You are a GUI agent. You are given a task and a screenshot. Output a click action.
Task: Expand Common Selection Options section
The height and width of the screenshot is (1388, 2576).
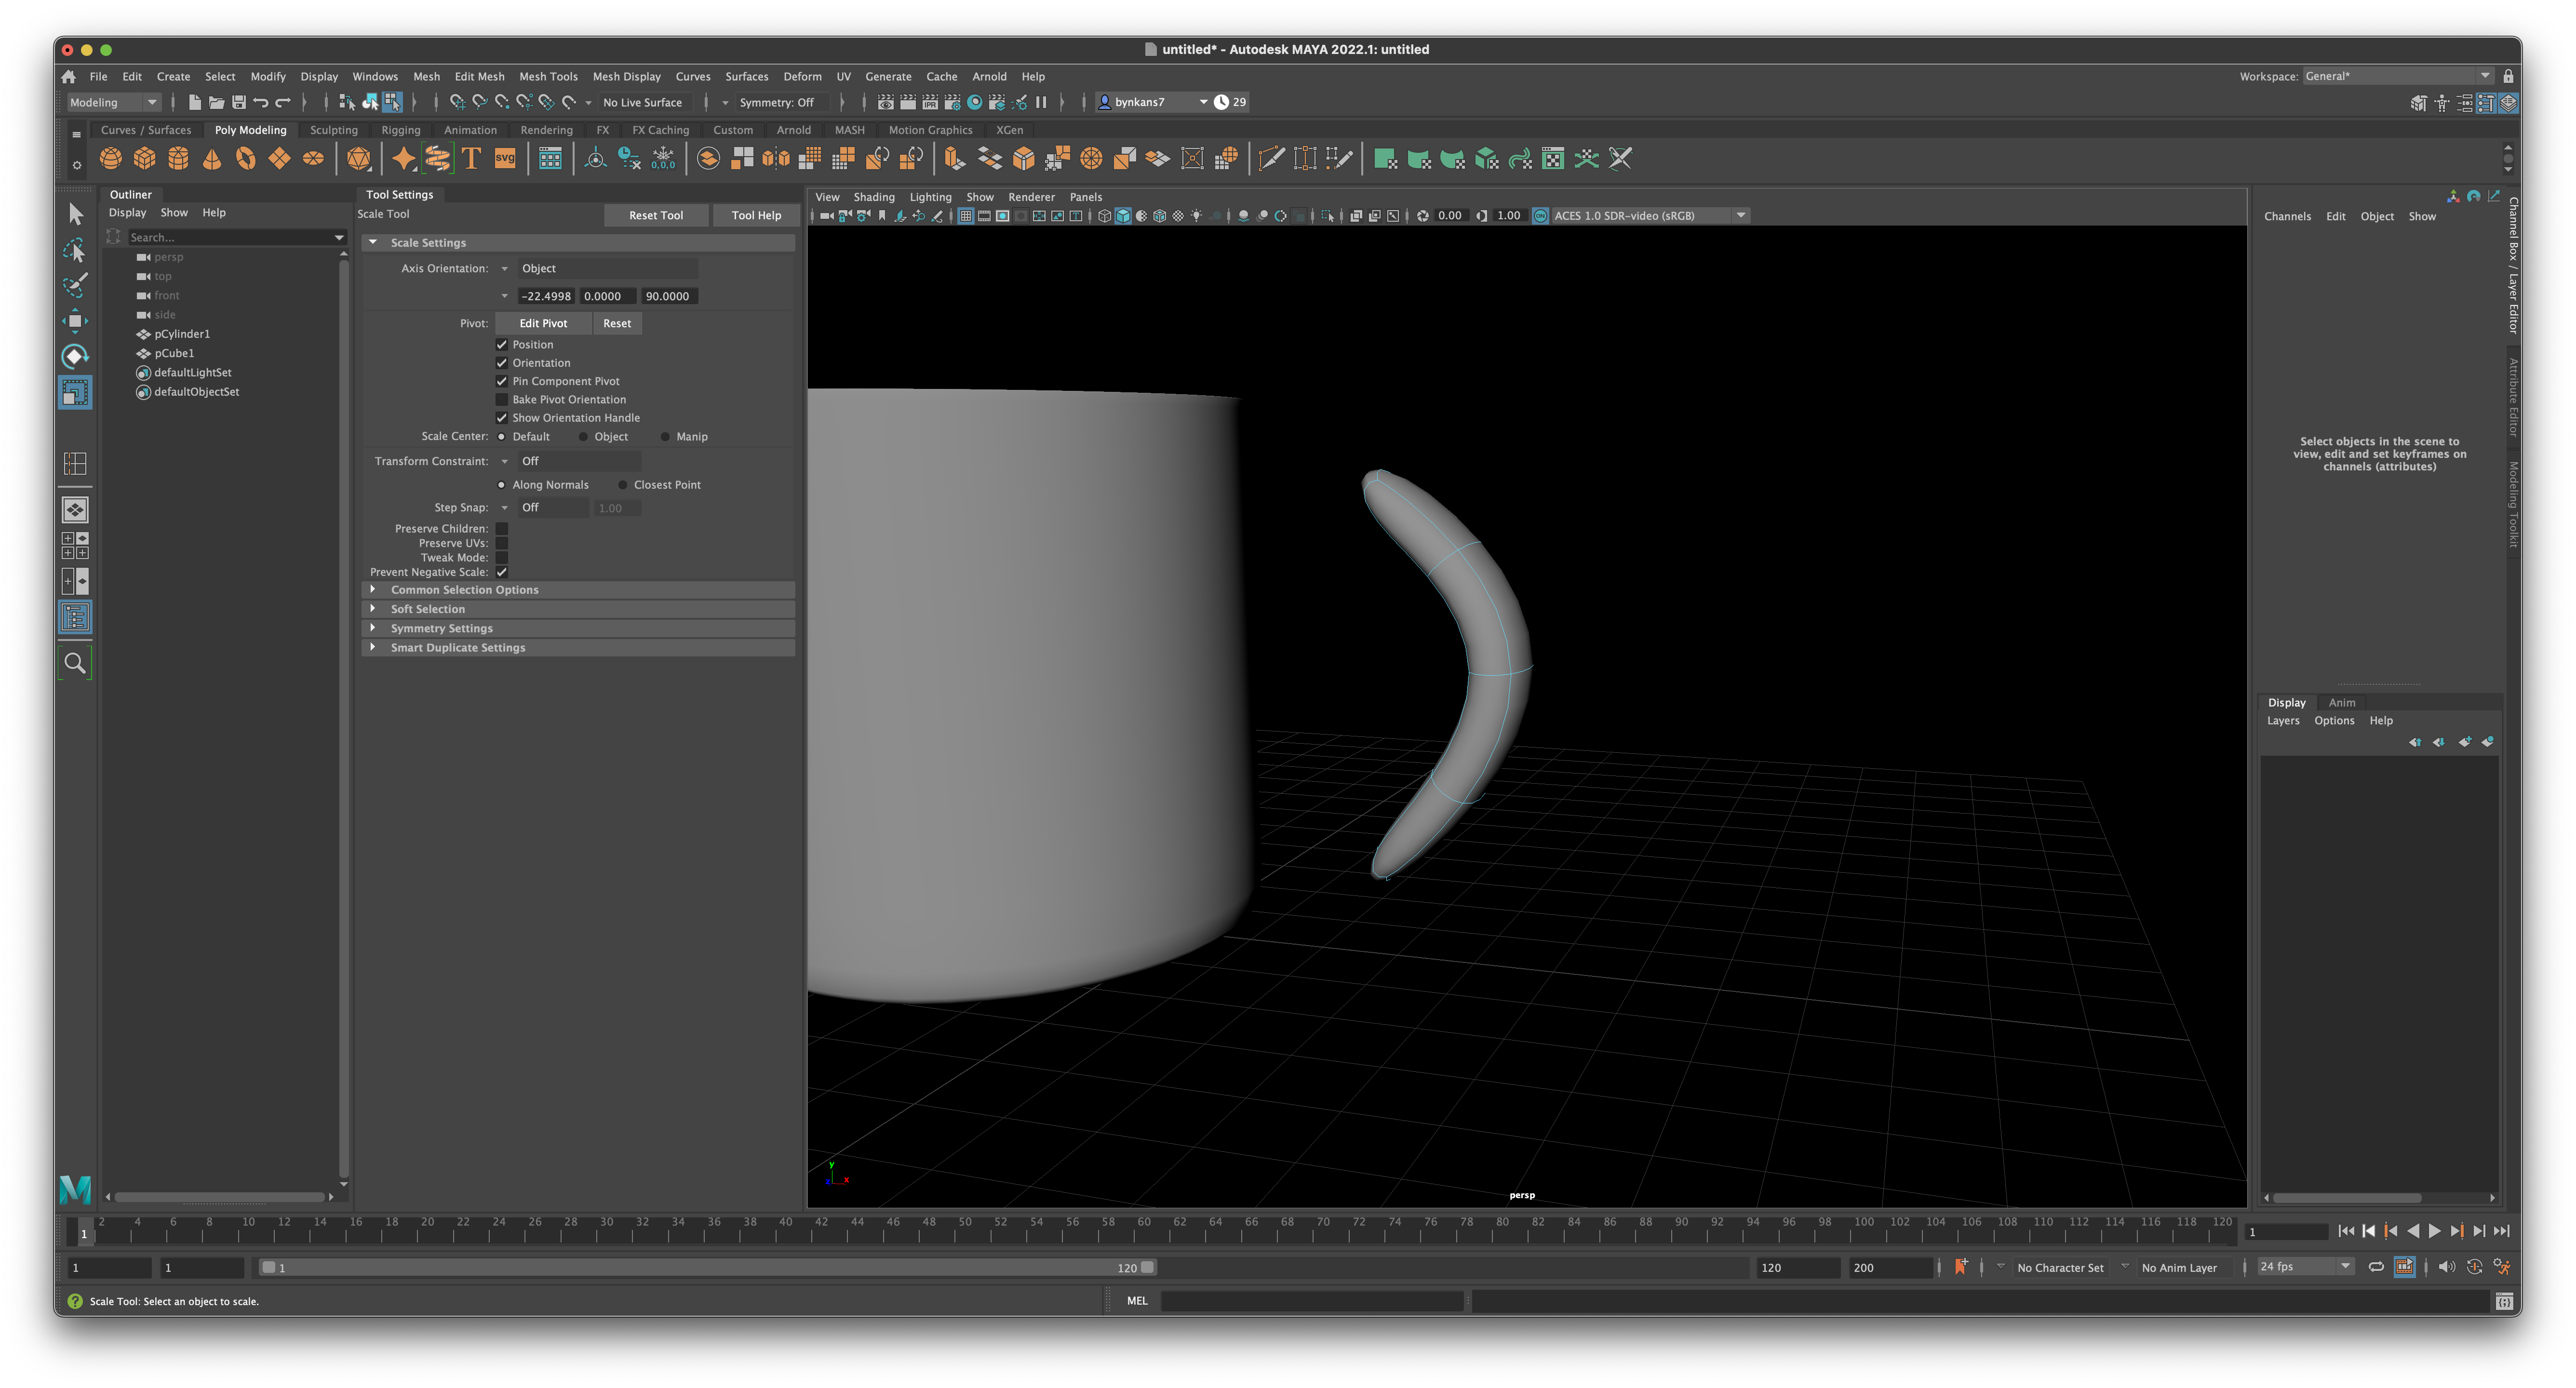pyautogui.click(x=578, y=590)
